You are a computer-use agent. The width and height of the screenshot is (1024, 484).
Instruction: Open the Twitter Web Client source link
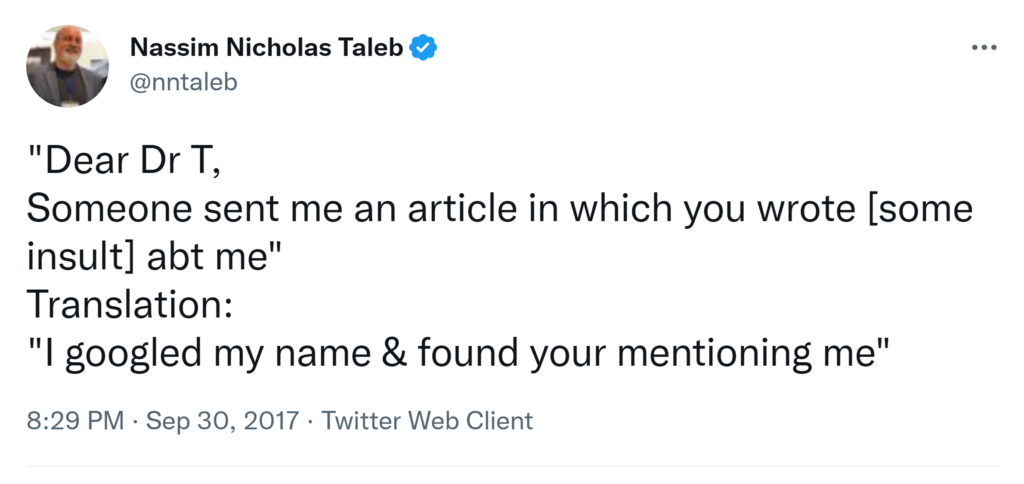(427, 421)
